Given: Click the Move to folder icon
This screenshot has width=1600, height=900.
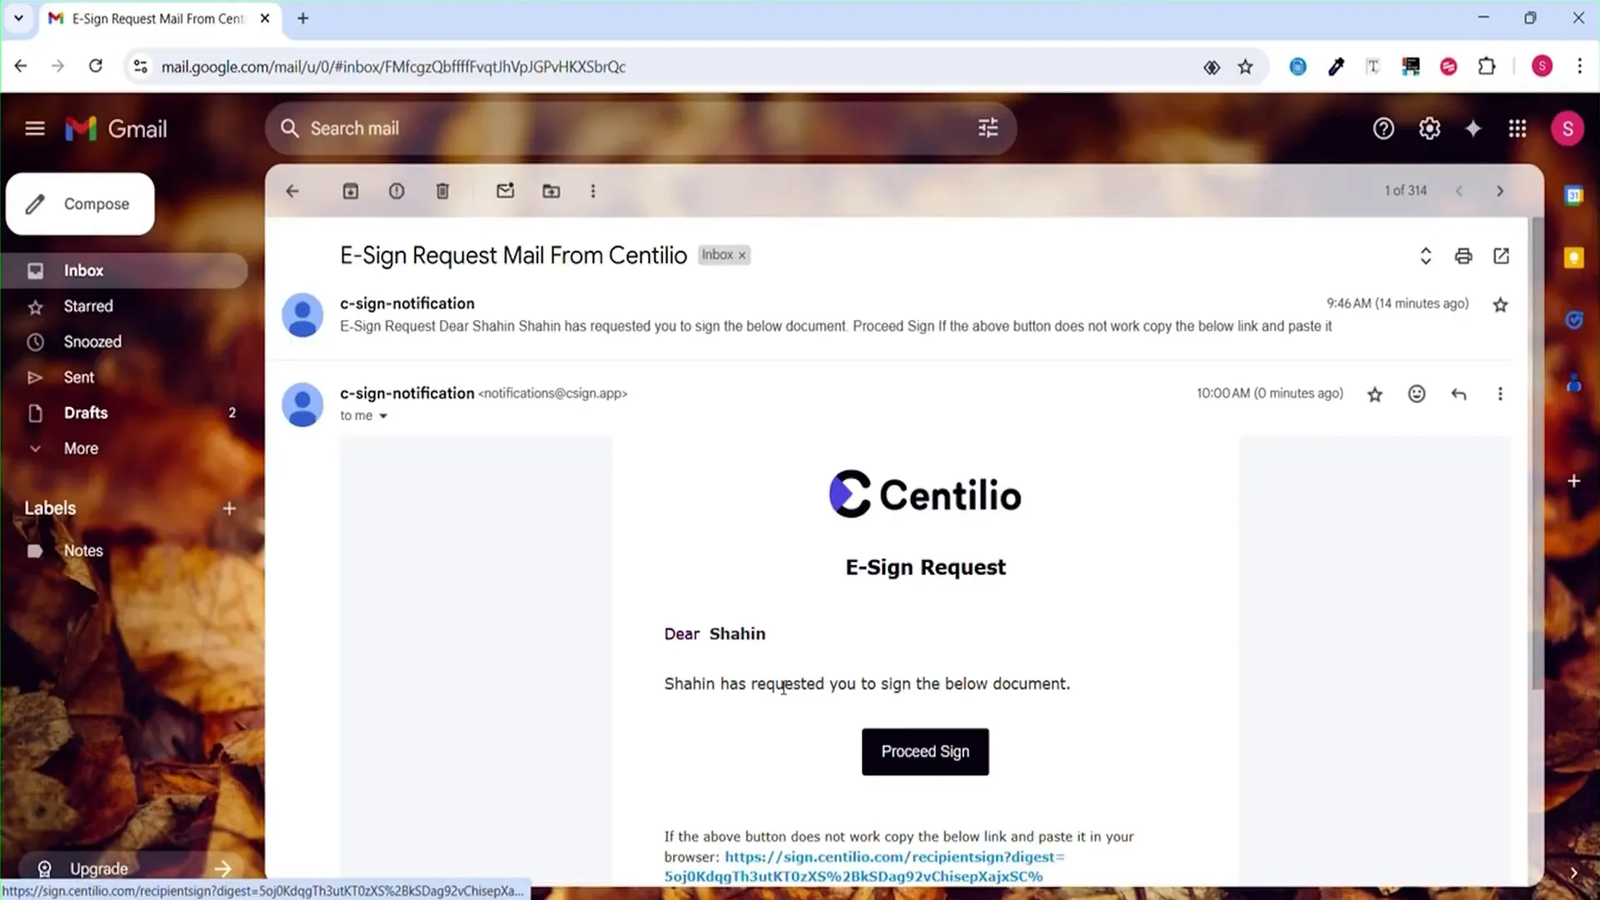Looking at the screenshot, I should [x=551, y=191].
